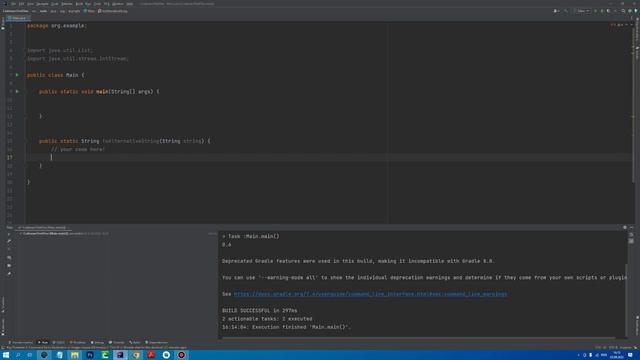Open Adobe Acrobat from the taskbar
The width and height of the screenshot is (640, 360).
(x=151, y=355)
